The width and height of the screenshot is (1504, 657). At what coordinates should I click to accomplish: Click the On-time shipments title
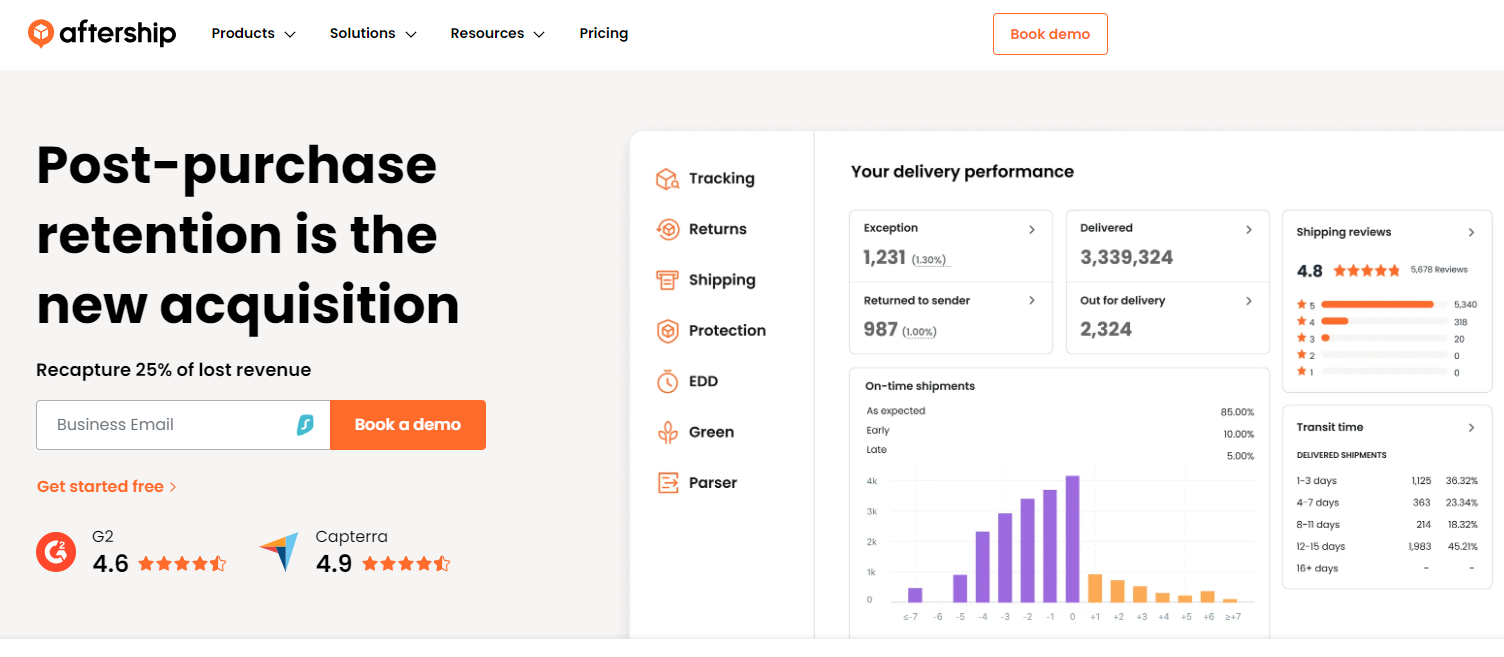coord(920,386)
